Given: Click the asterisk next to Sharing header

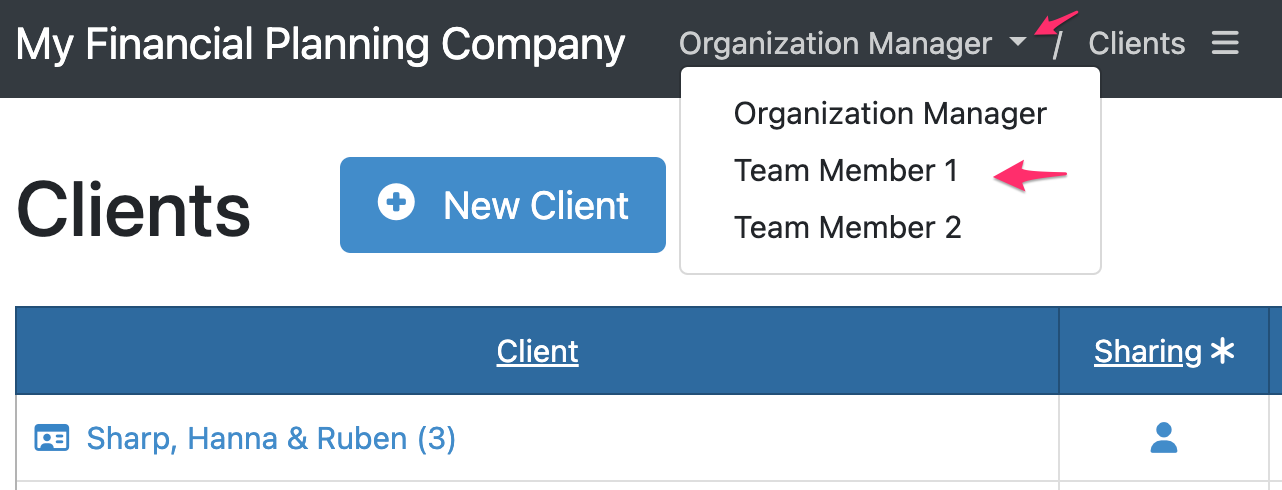Looking at the screenshot, I should pyautogui.click(x=1222, y=351).
